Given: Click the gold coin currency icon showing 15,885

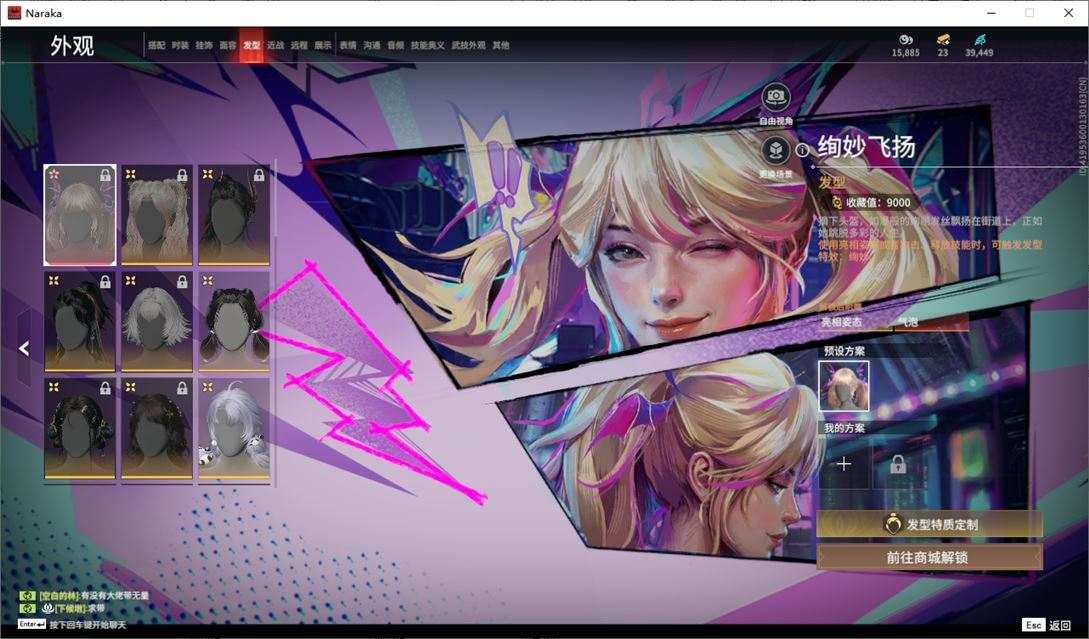Looking at the screenshot, I should coord(906,40).
